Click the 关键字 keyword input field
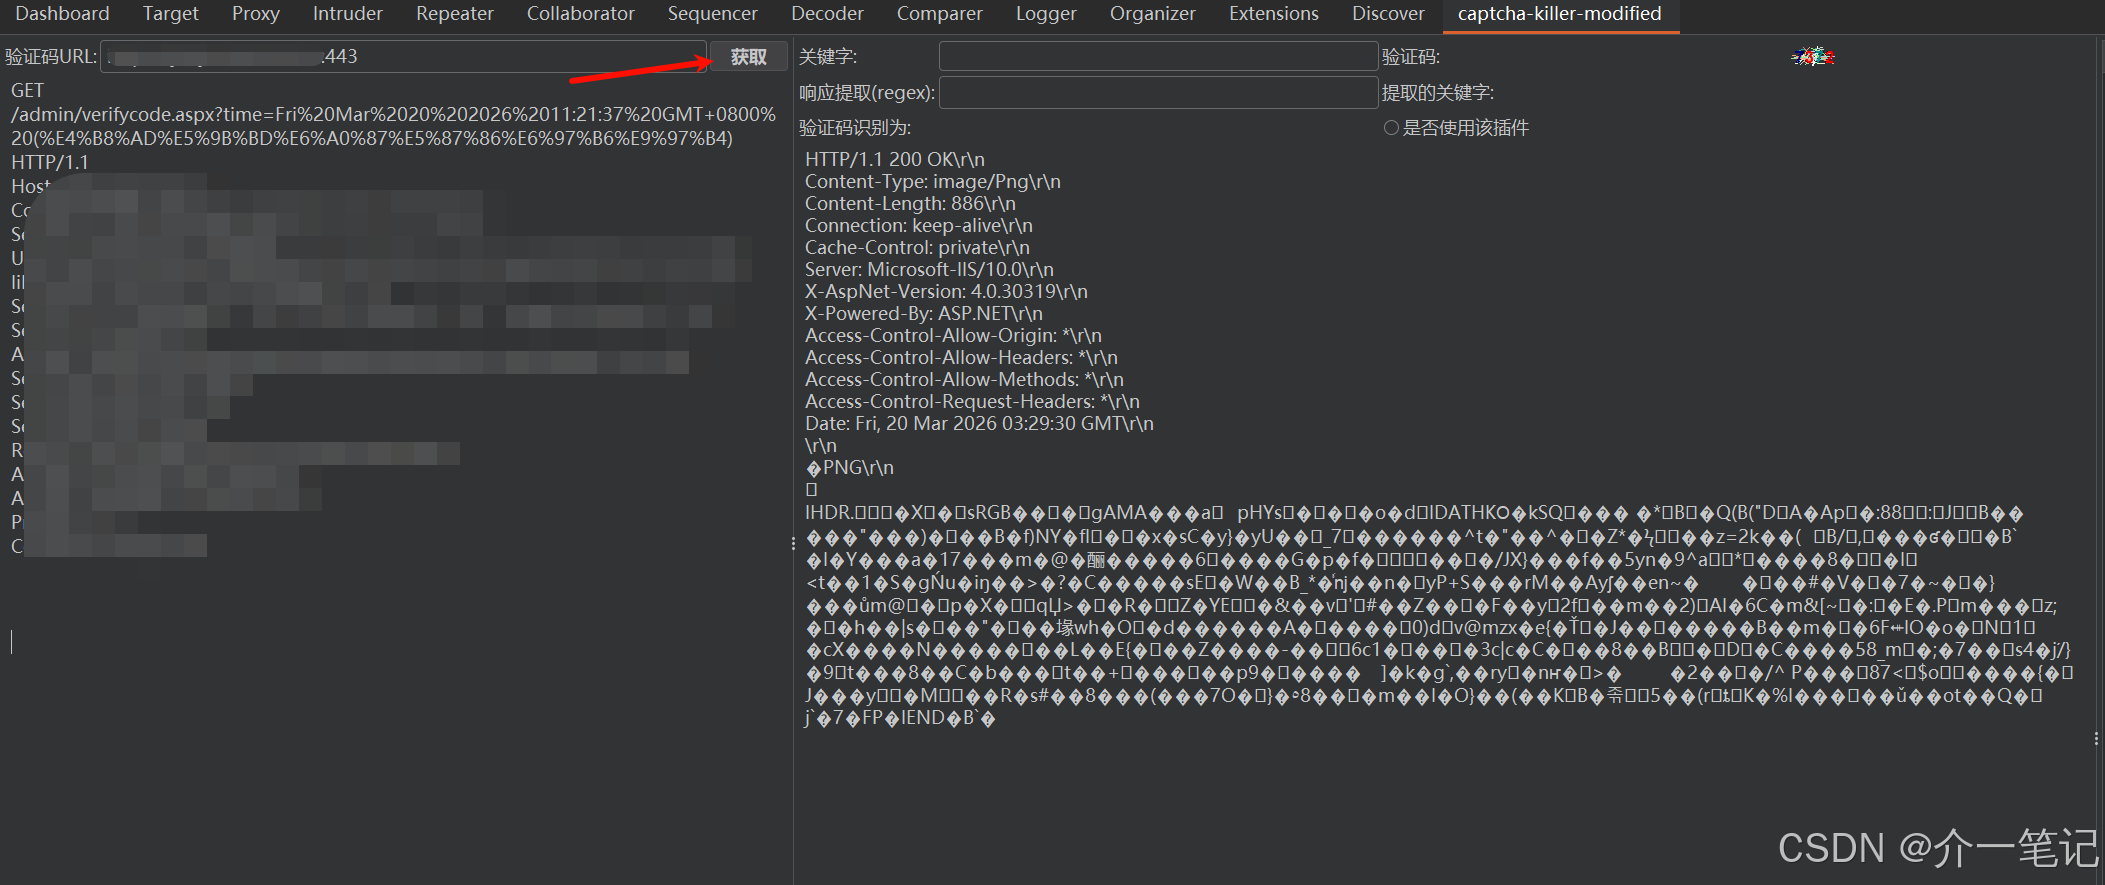Image resolution: width=2105 pixels, height=885 pixels. tap(1158, 57)
